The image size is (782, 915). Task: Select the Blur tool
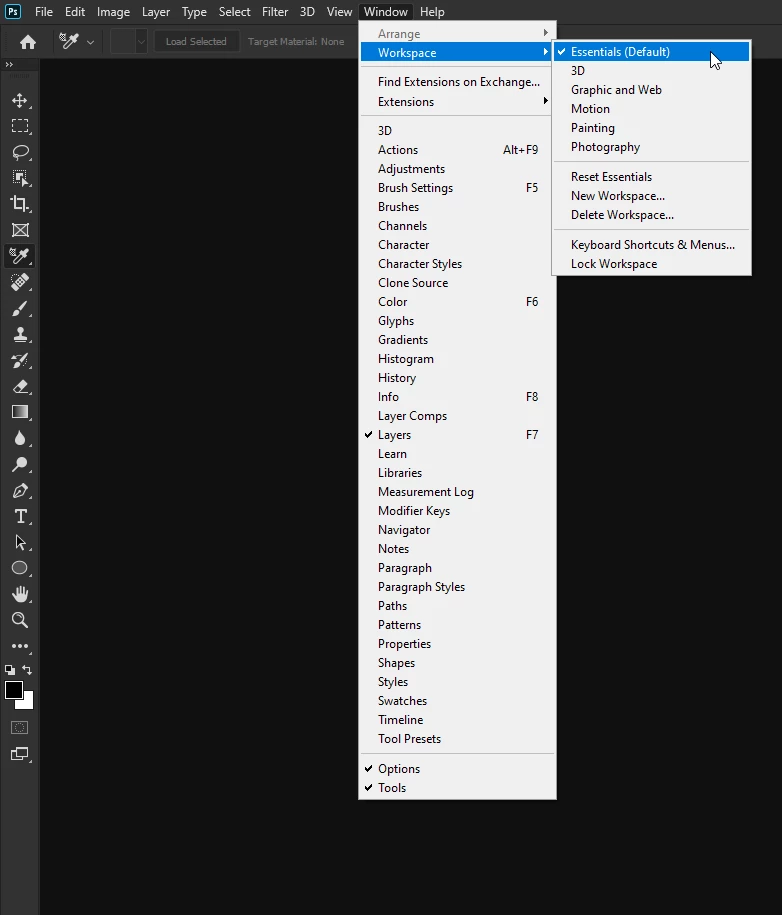click(x=20, y=438)
